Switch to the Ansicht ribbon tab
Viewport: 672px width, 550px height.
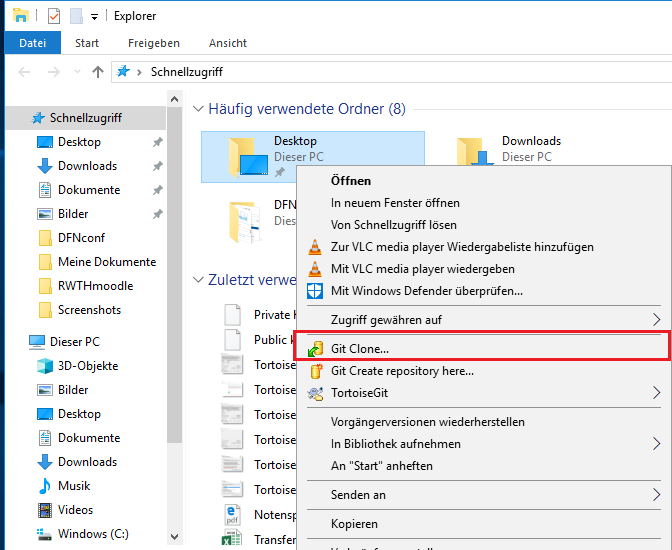click(228, 43)
